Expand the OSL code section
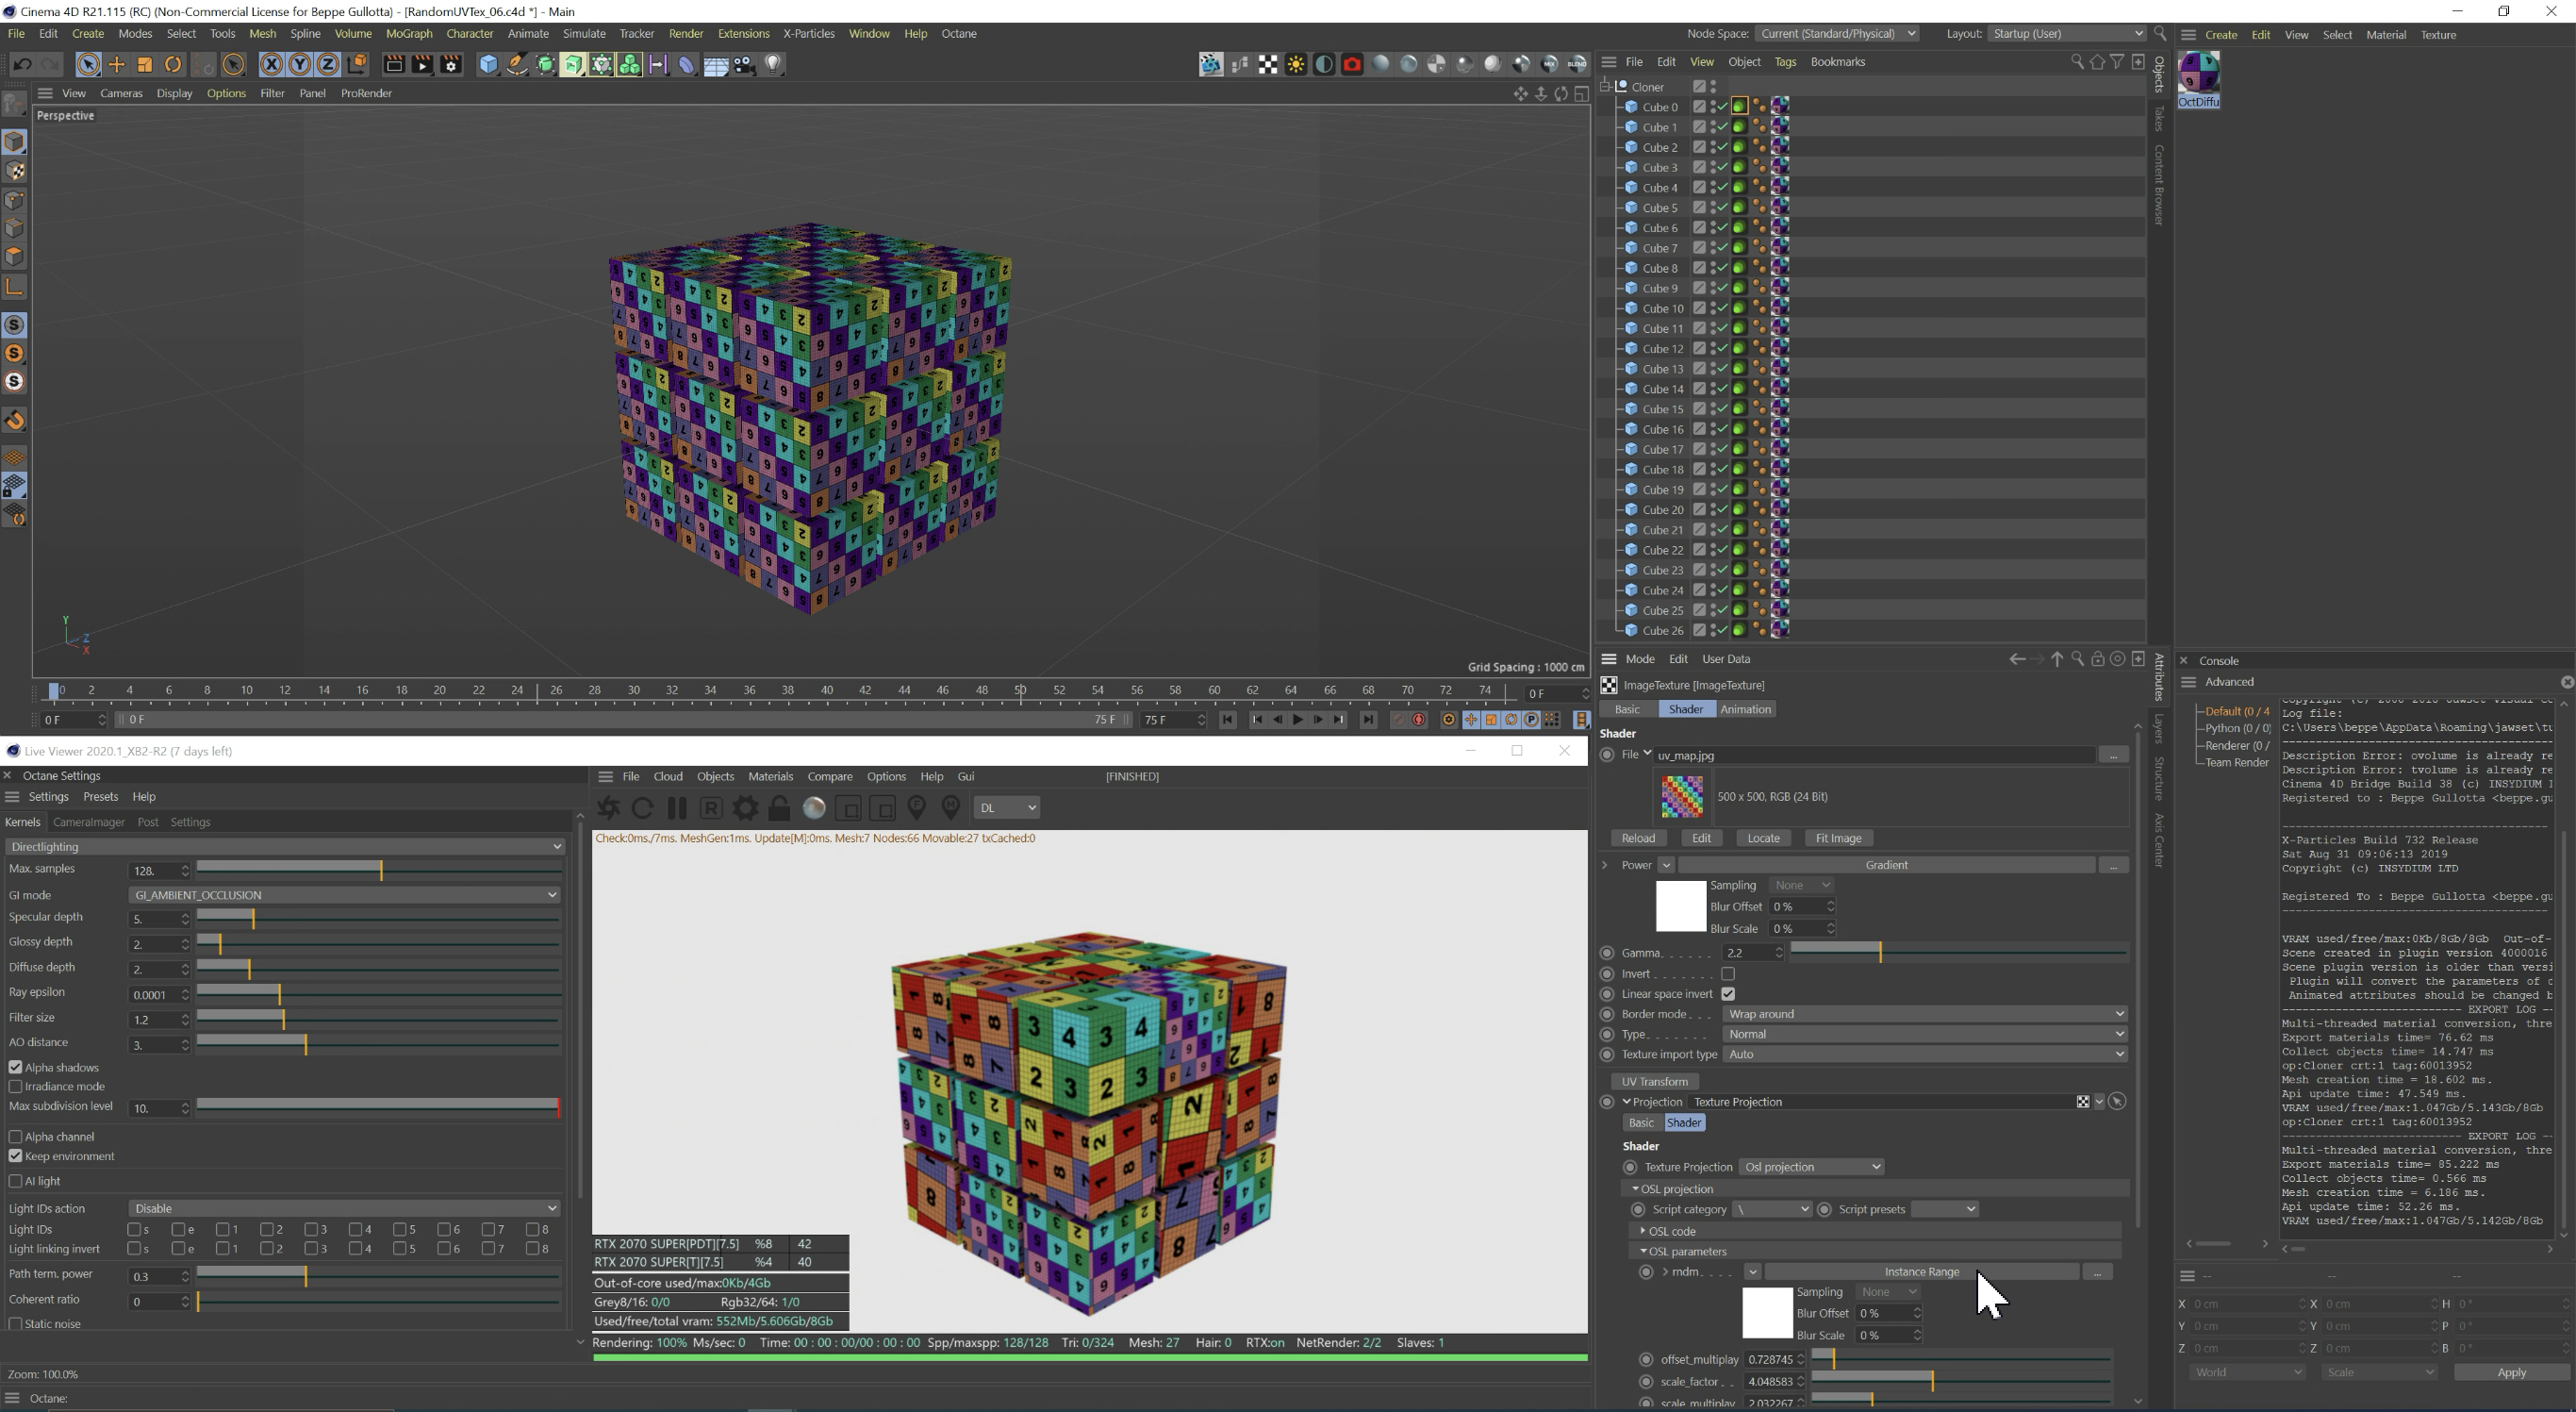2576x1412 pixels. pyautogui.click(x=1644, y=1231)
